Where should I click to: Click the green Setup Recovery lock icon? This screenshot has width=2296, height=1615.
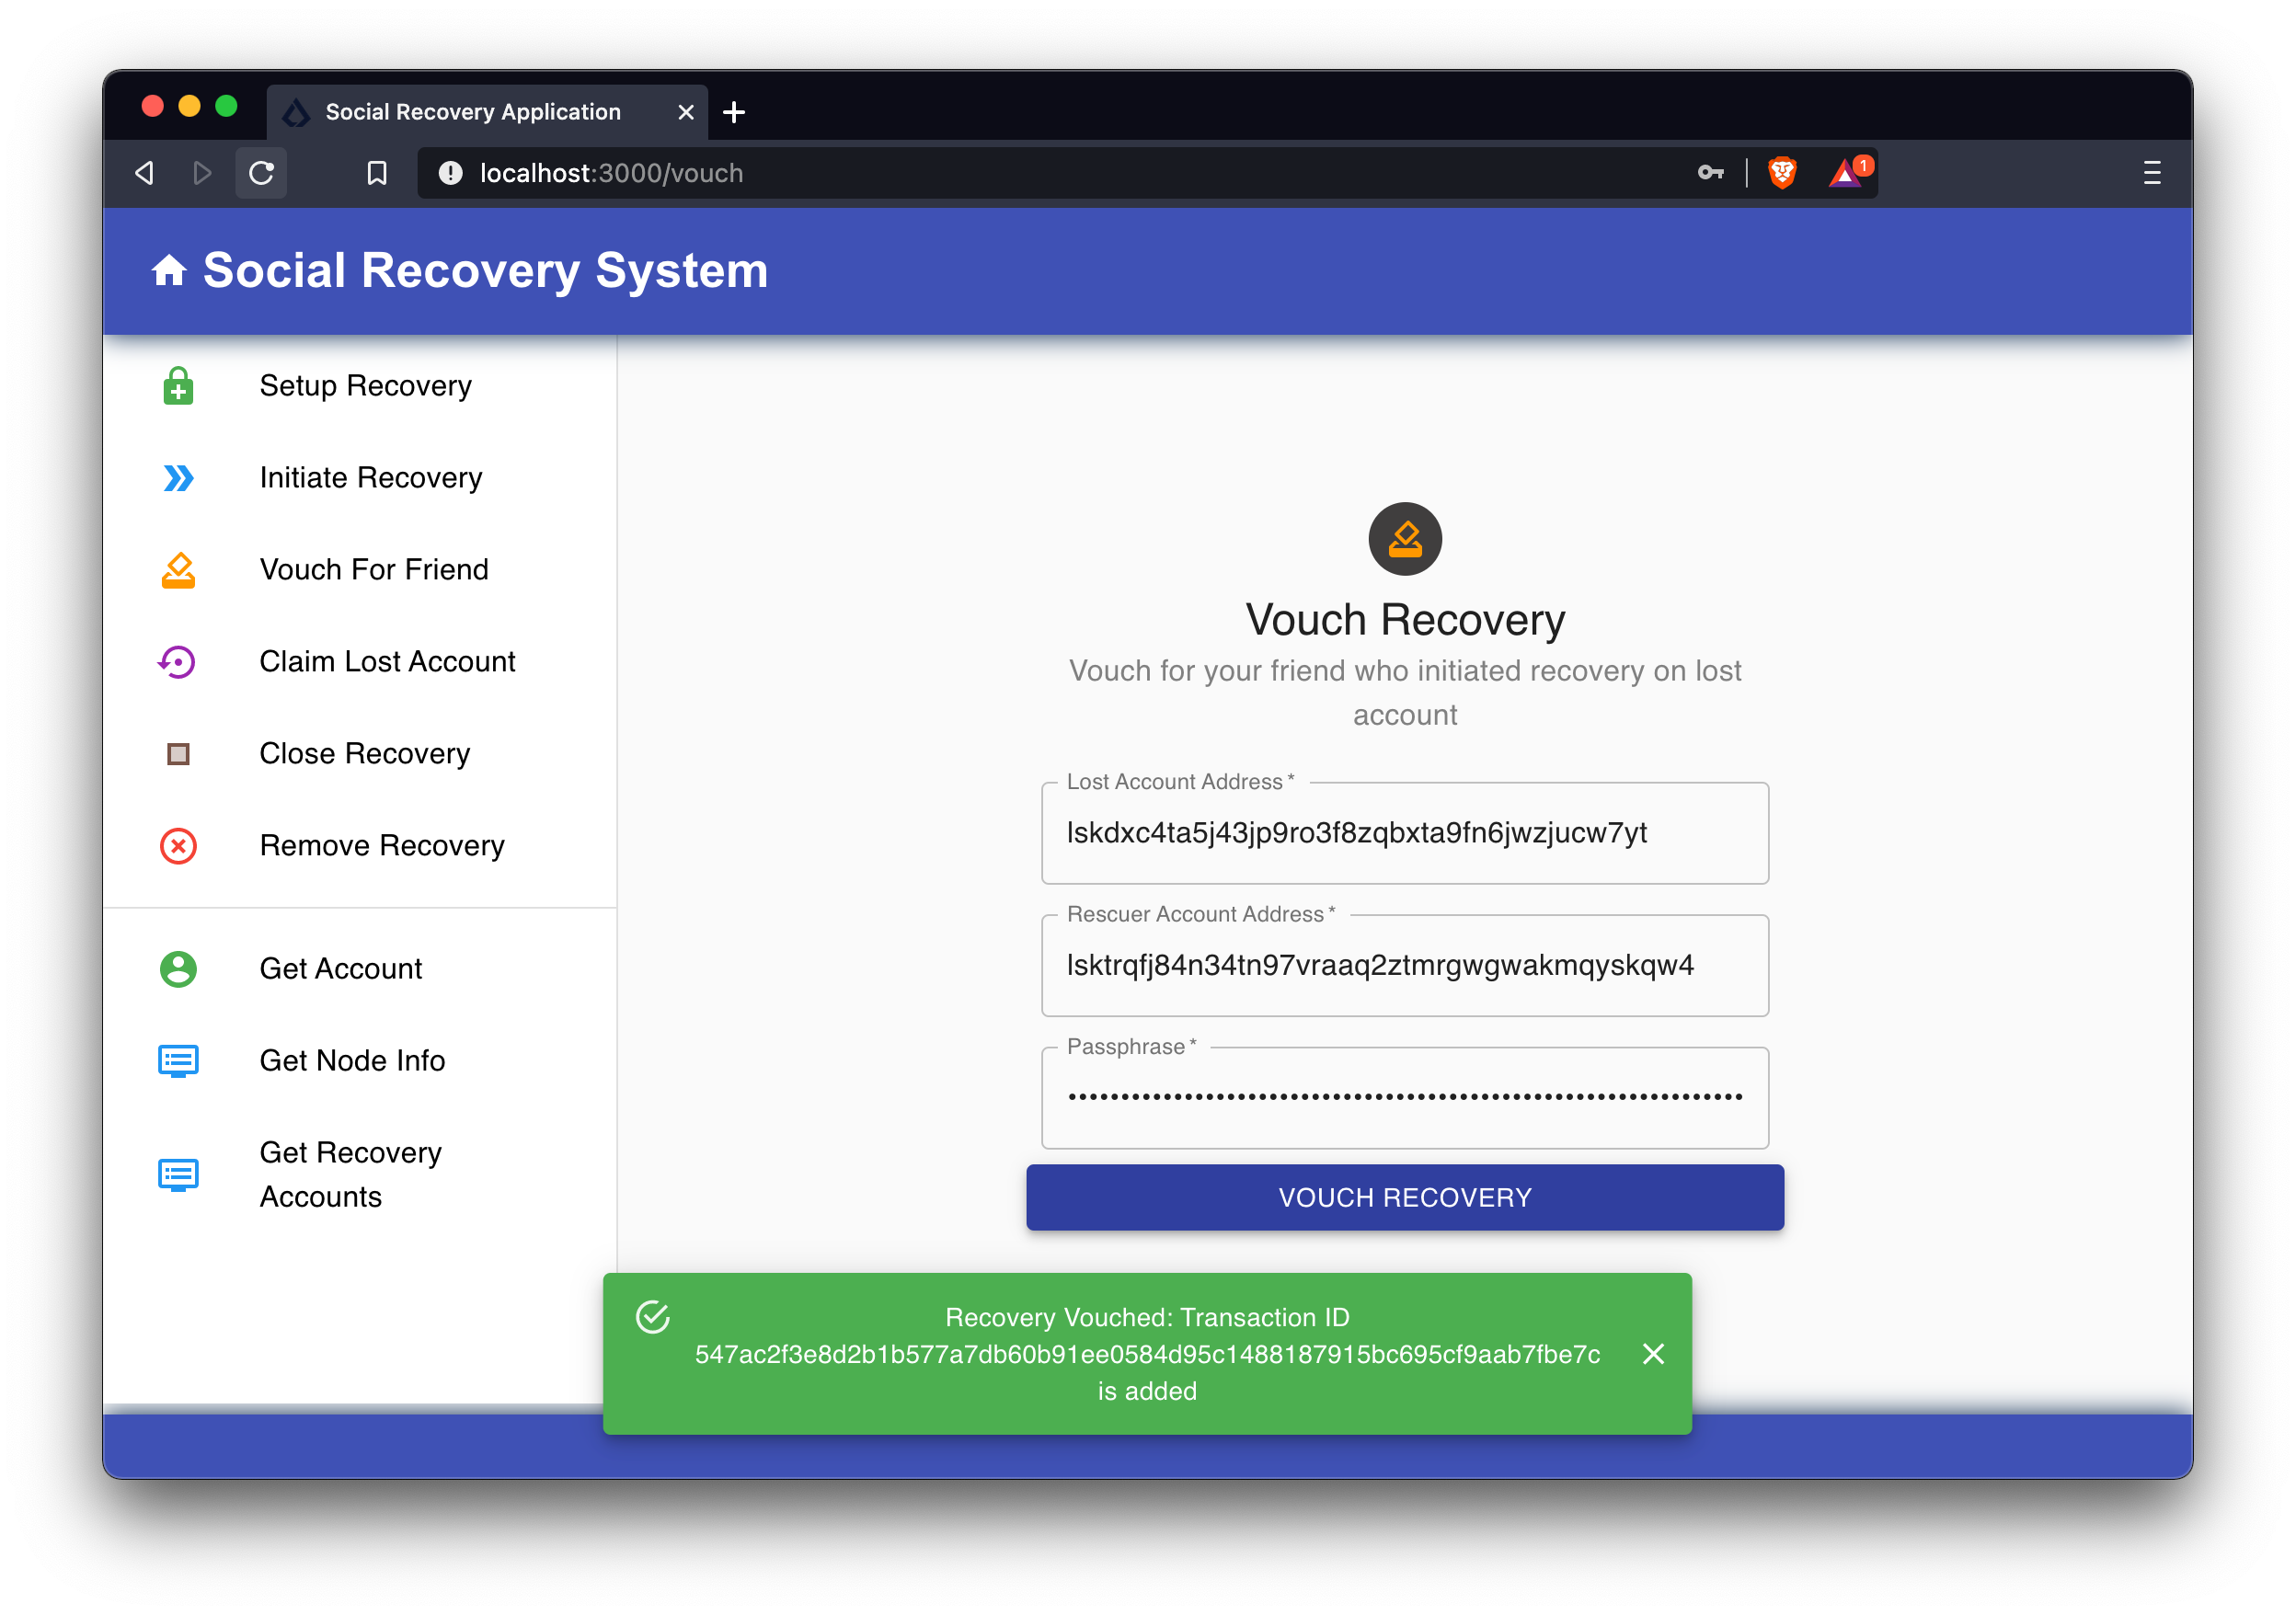point(178,386)
